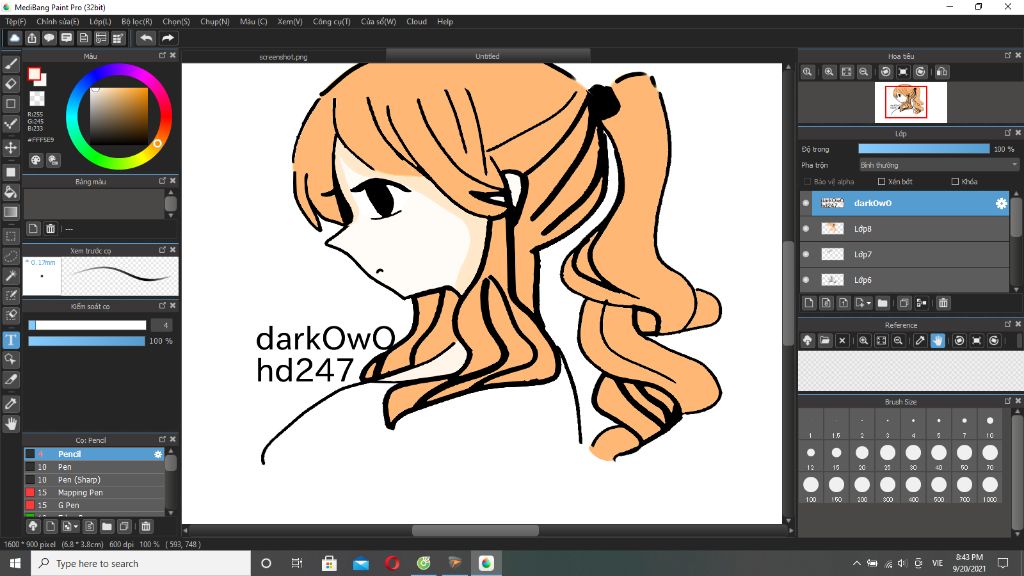The image size is (1024, 576).
Task: Open the Lớp(L) menu
Action: click(x=100, y=22)
